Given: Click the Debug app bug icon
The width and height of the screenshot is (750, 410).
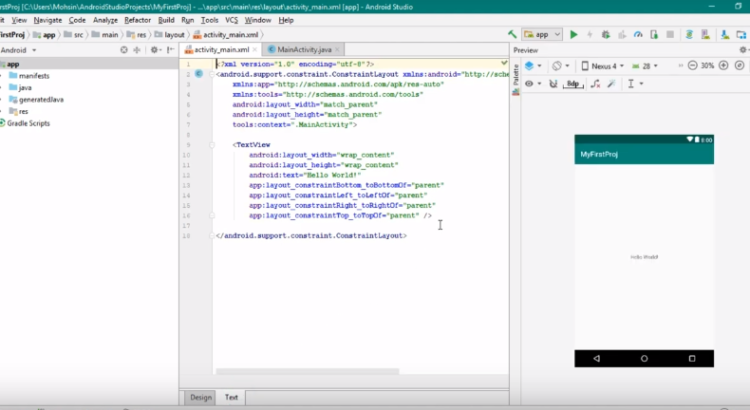Looking at the screenshot, I should pyautogui.click(x=604, y=34).
